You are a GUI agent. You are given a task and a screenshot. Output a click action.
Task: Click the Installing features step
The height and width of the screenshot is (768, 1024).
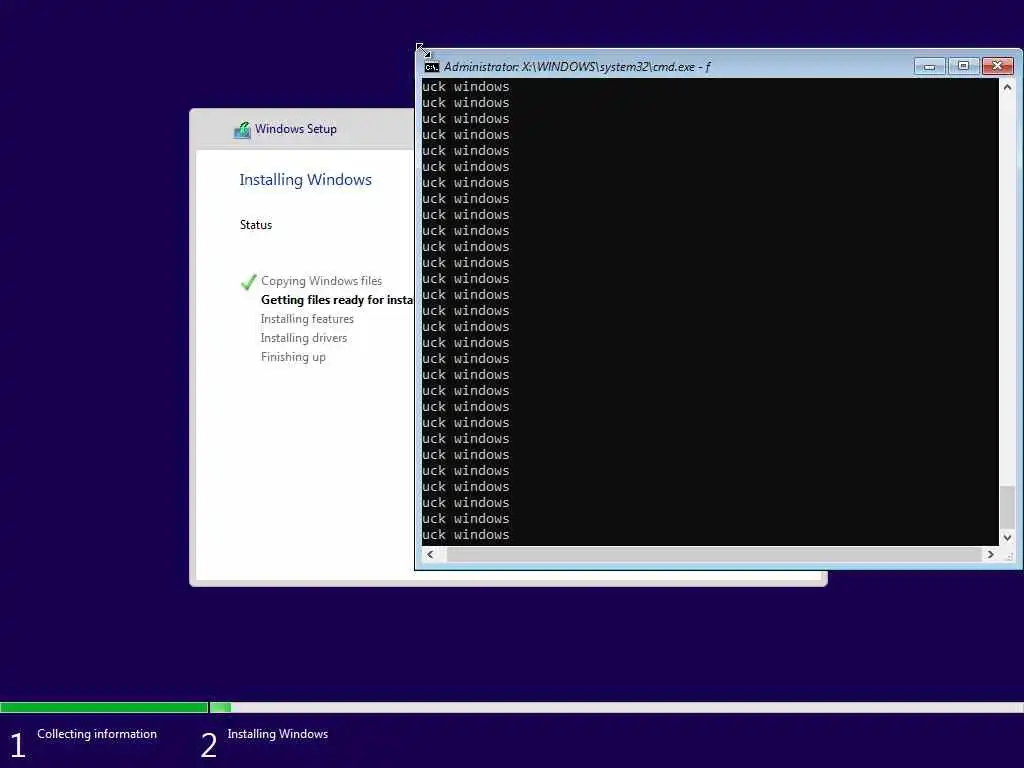pyautogui.click(x=307, y=319)
